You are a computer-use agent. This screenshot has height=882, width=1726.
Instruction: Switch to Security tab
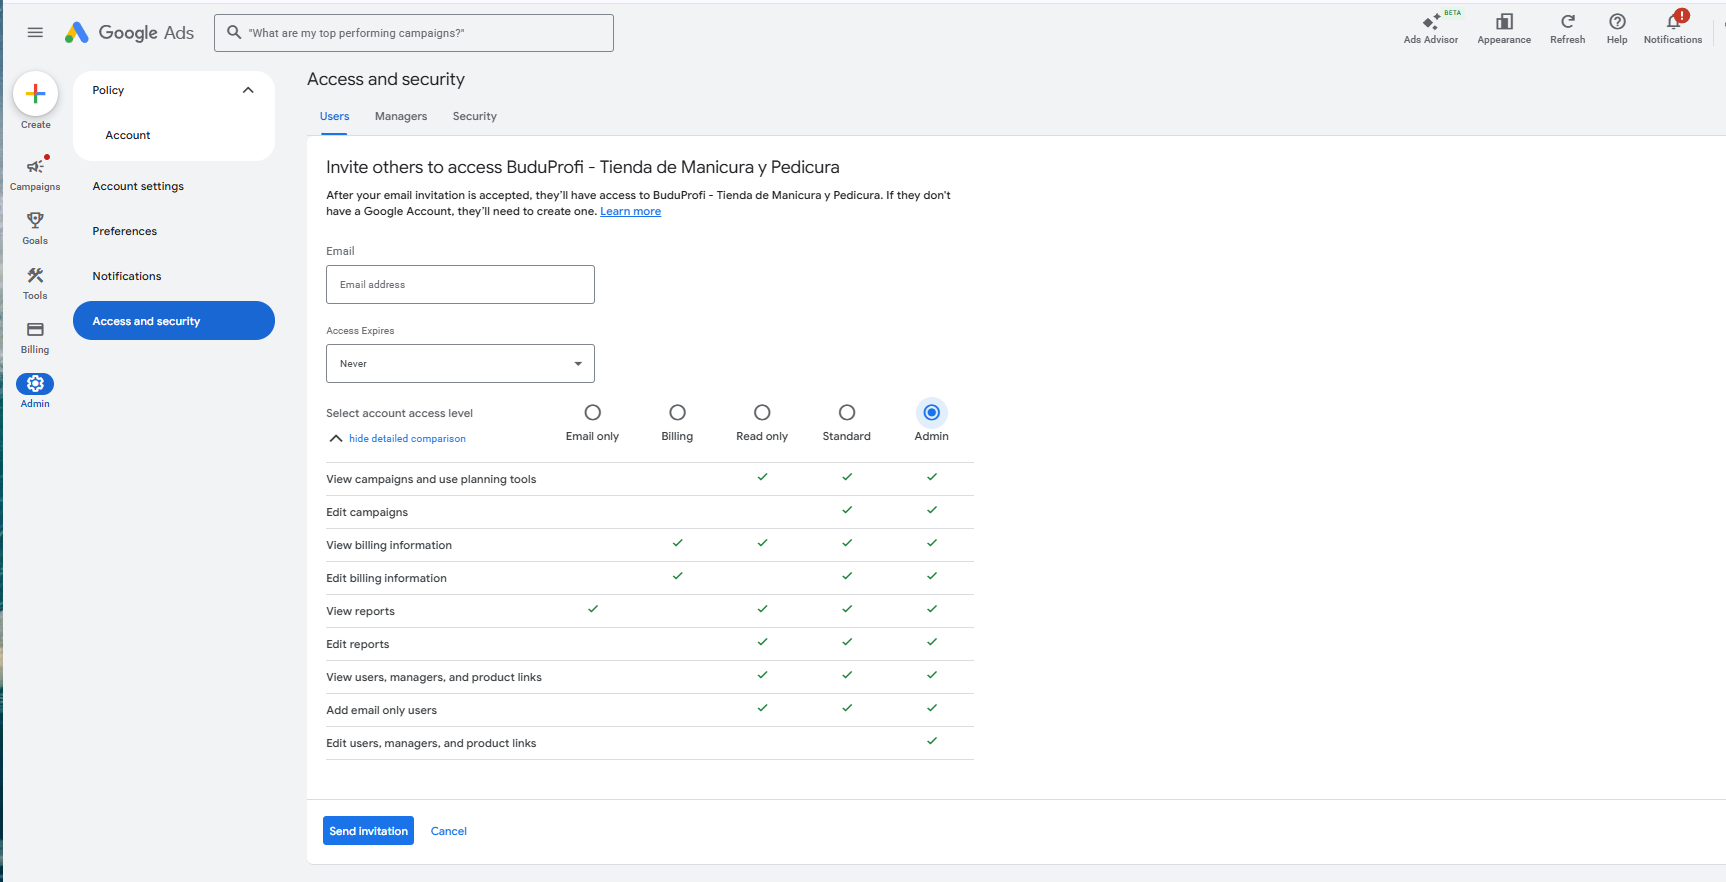coord(474,116)
